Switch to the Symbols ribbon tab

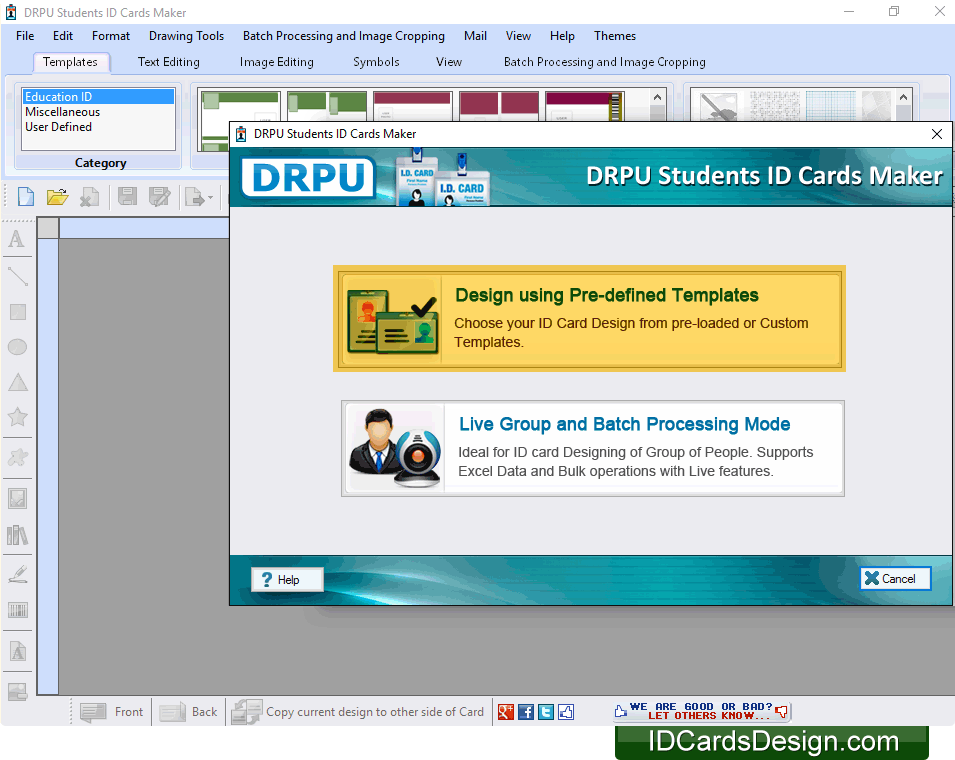click(376, 62)
